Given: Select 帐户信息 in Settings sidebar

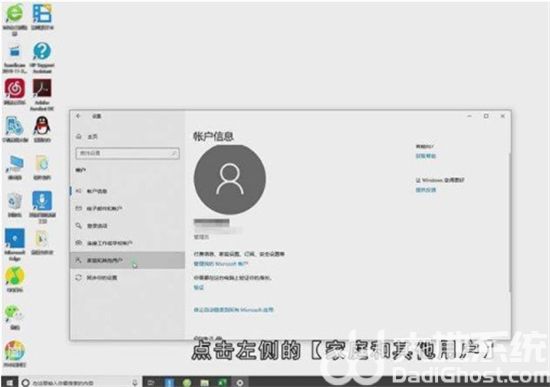Looking at the screenshot, I should (x=127, y=191).
